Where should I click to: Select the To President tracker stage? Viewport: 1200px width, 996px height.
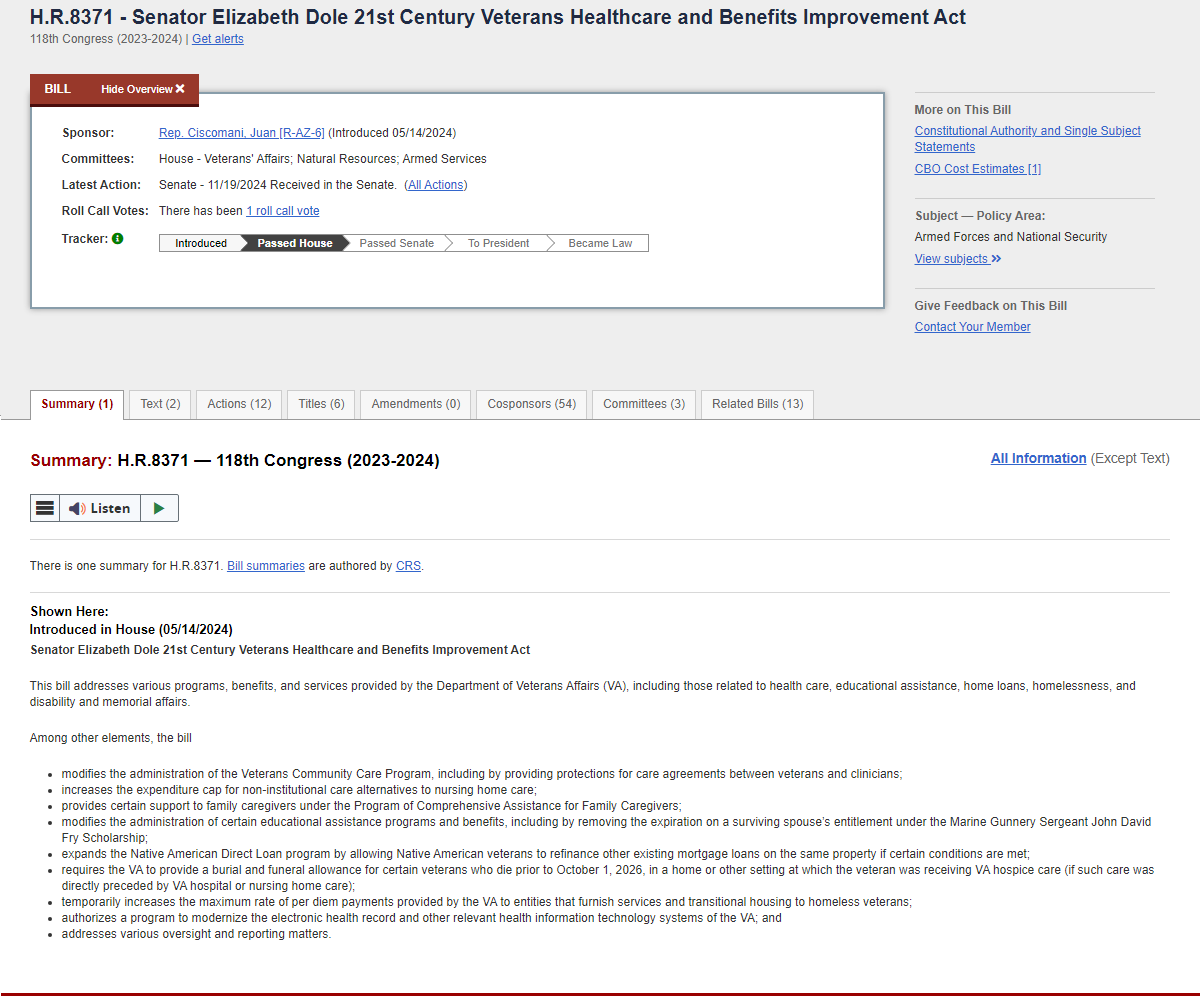[x=499, y=243]
